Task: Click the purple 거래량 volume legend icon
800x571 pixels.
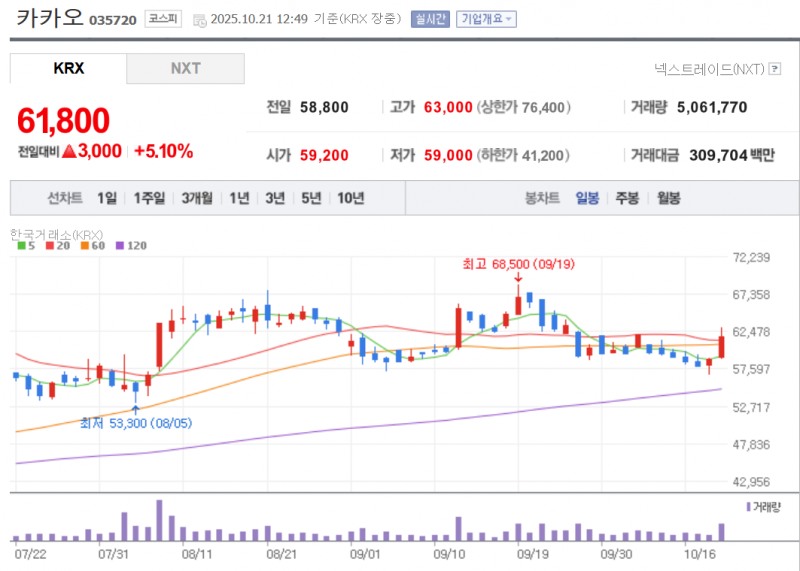Action: 749,508
